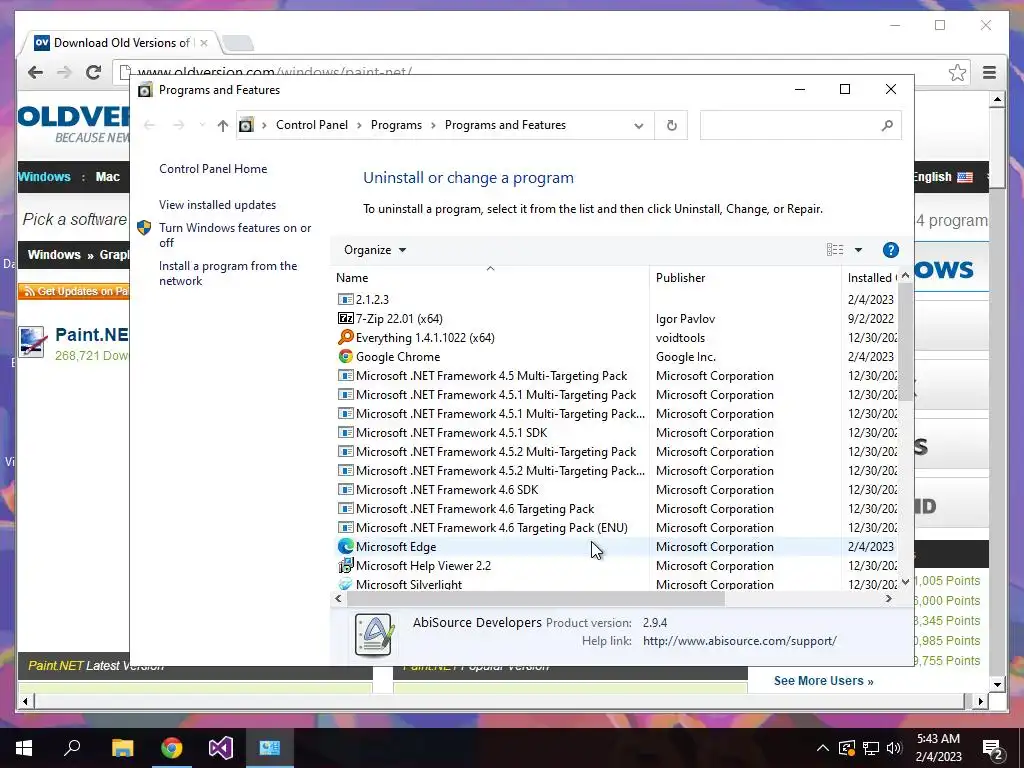
Task: Open File Explorer from taskbar
Action: point(122,748)
